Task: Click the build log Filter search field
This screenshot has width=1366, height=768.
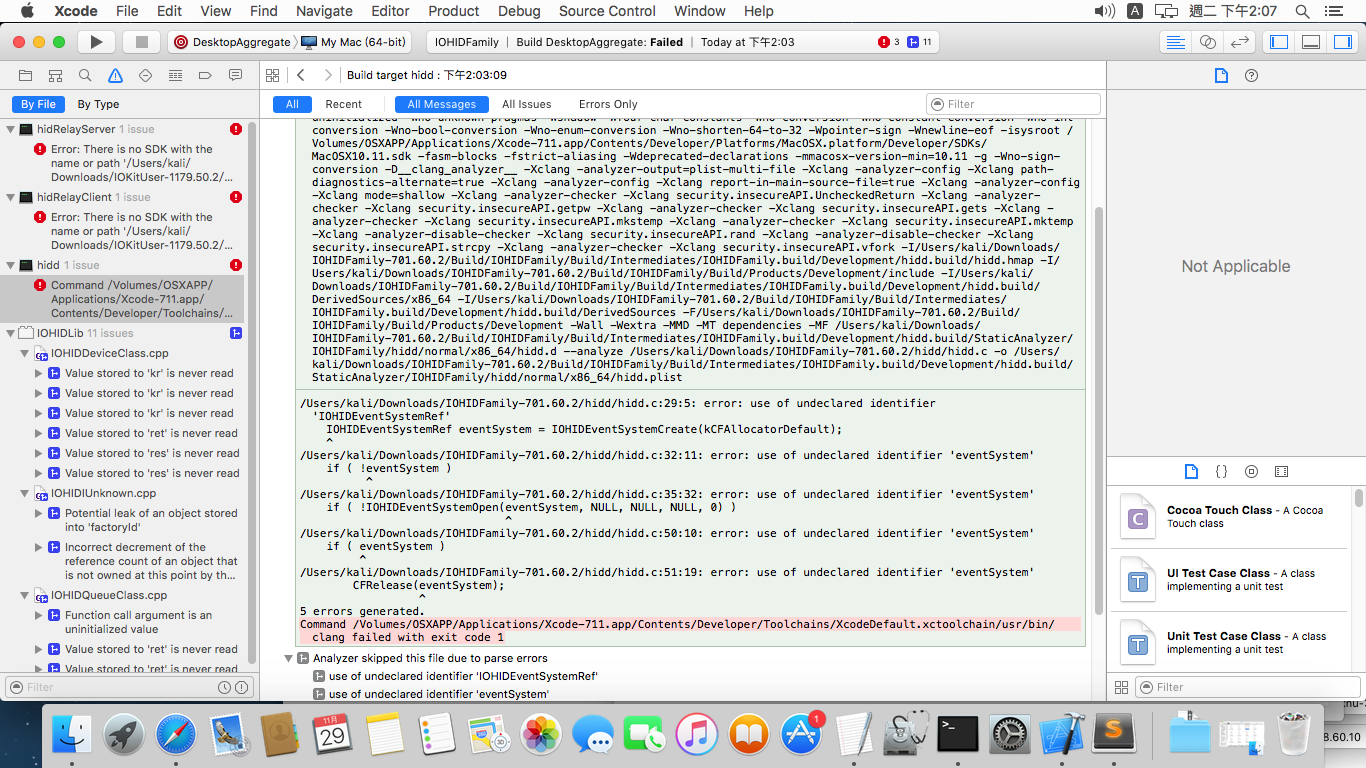Action: (1013, 104)
